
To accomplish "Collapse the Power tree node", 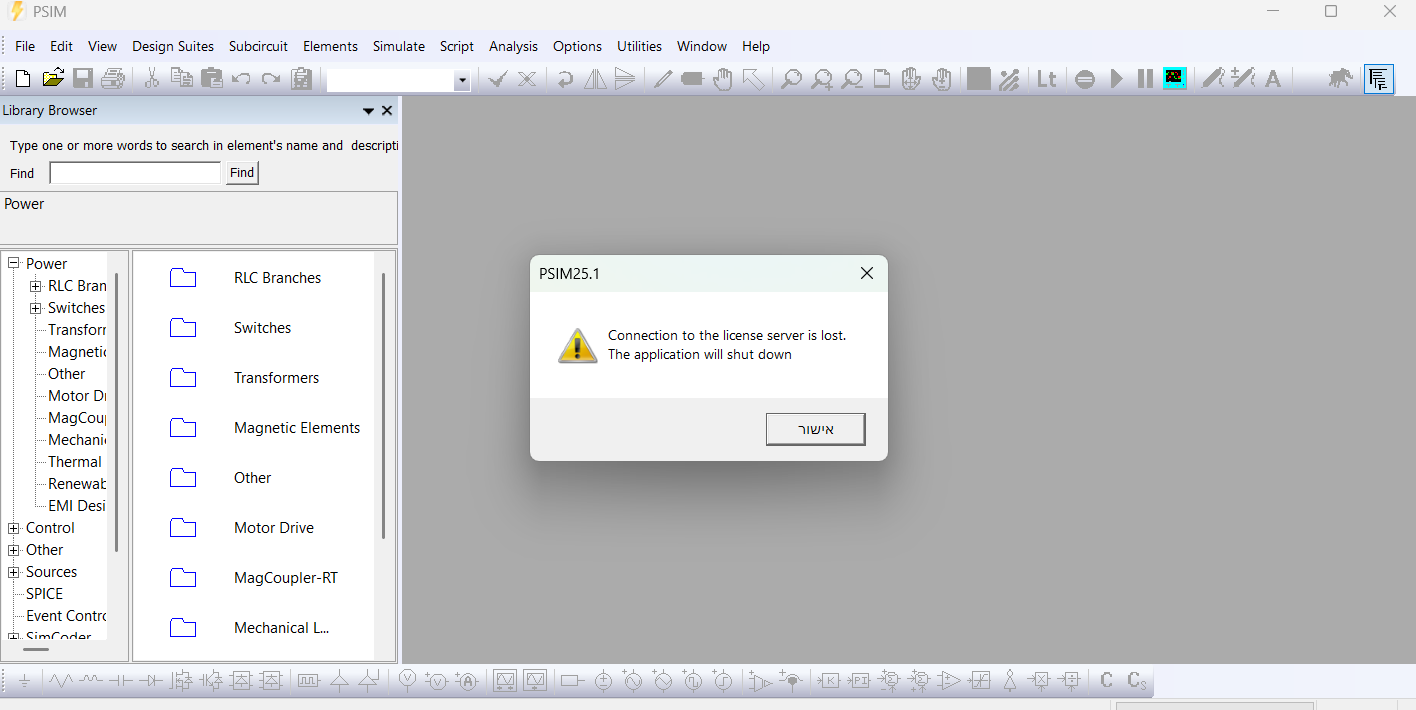I will [x=14, y=263].
